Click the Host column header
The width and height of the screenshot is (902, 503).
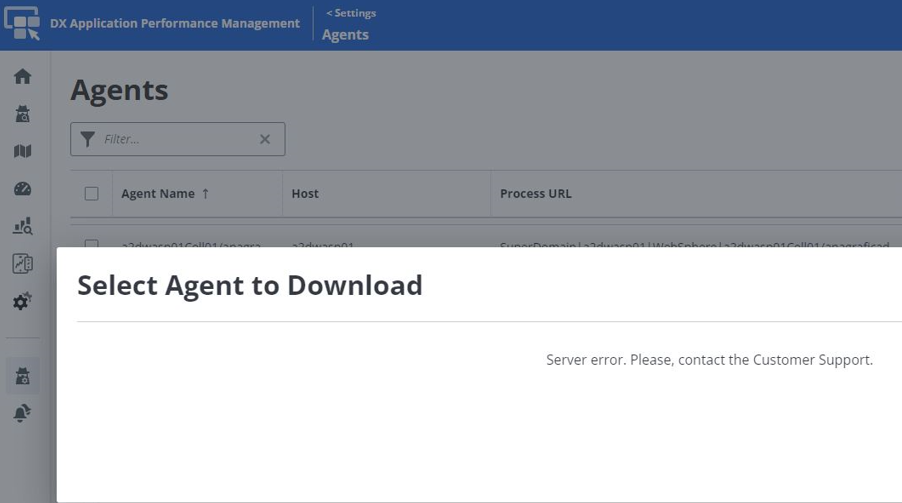305,194
